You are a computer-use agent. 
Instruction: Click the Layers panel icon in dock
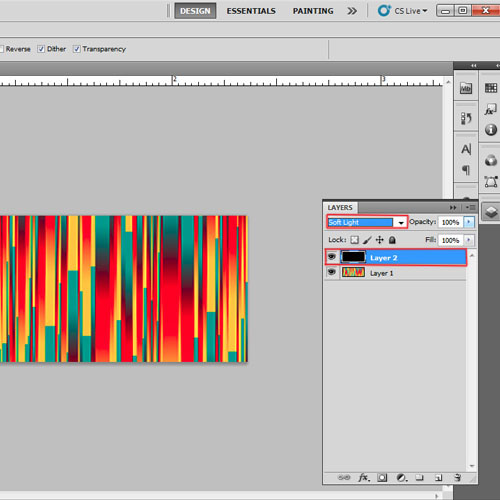(491, 212)
